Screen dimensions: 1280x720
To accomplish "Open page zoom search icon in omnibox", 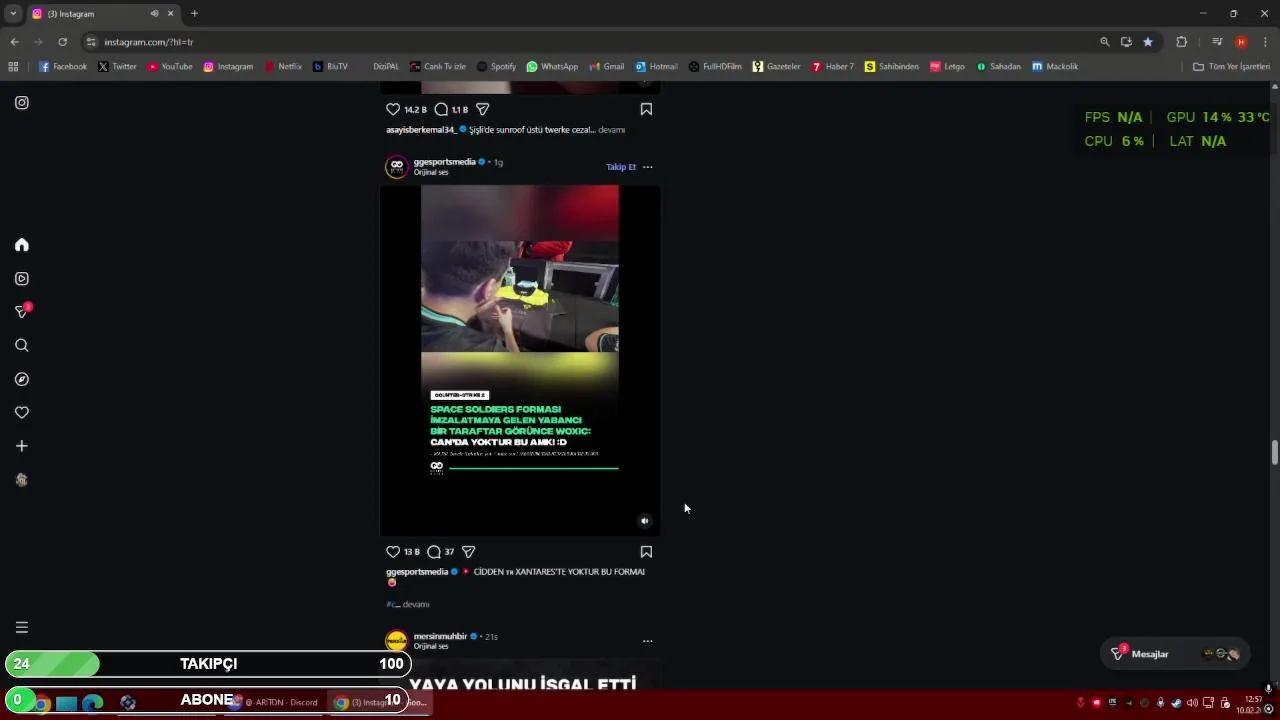I will click(1104, 42).
